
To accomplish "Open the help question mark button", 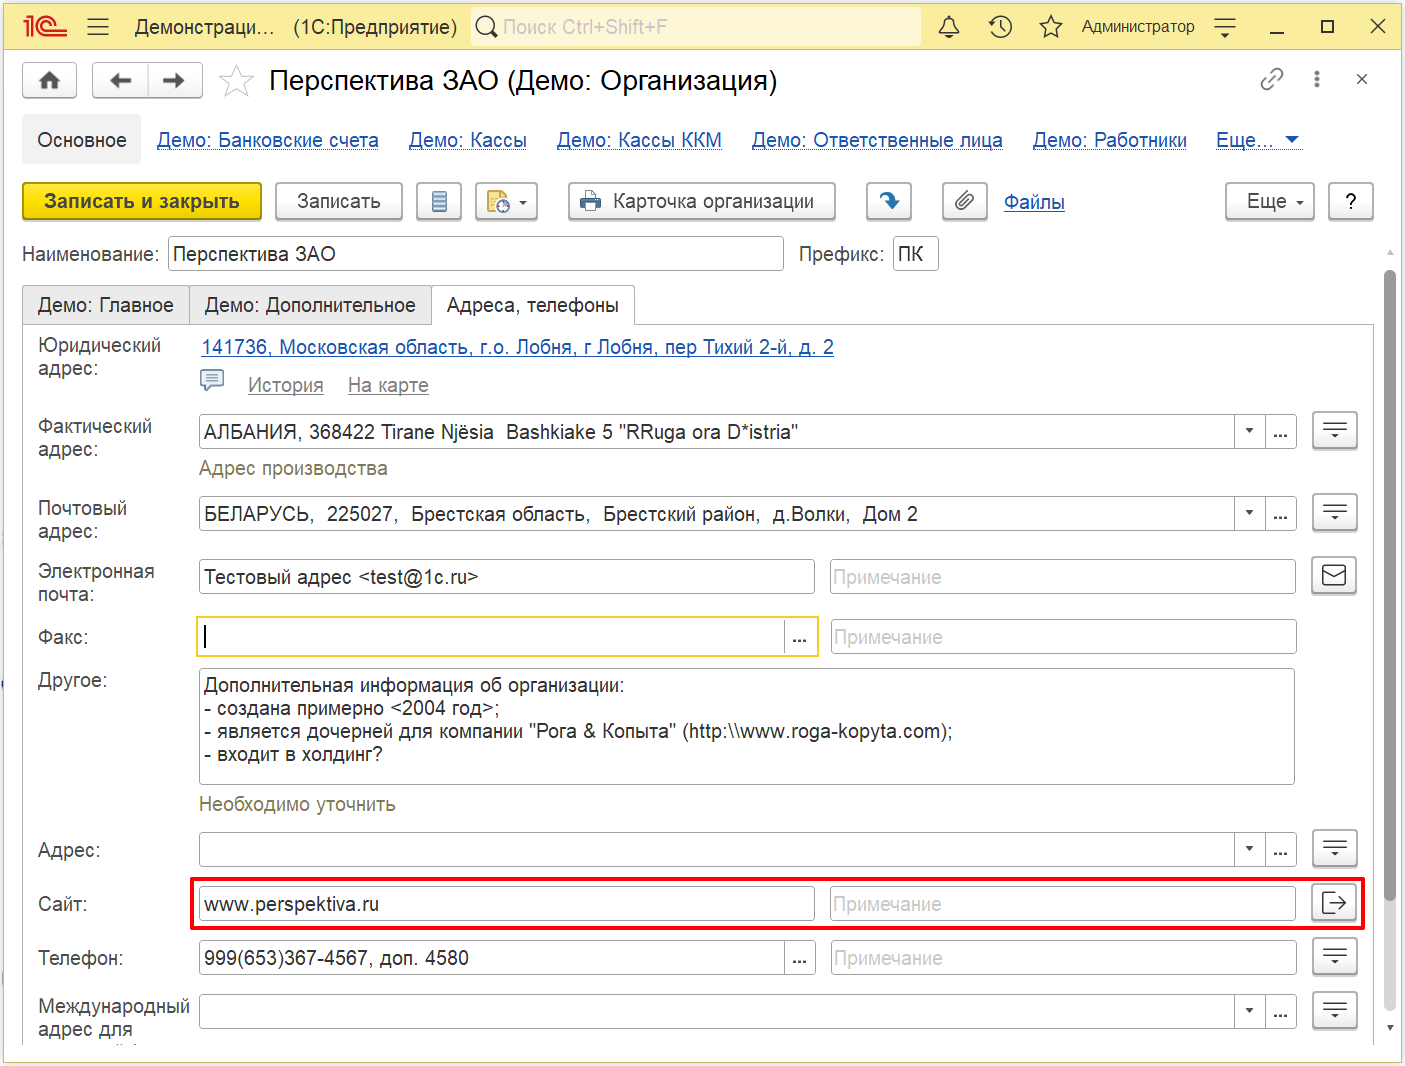I will click(1351, 201).
